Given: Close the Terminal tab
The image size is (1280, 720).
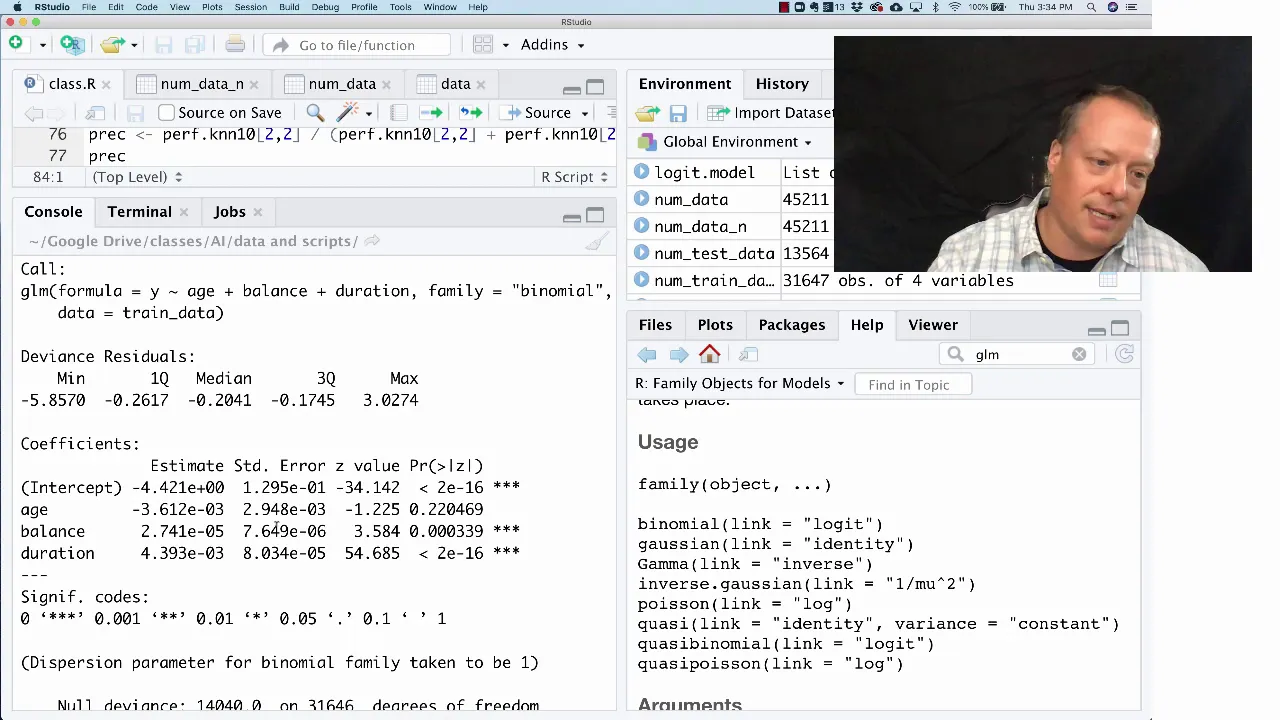Looking at the screenshot, I should tap(183, 212).
